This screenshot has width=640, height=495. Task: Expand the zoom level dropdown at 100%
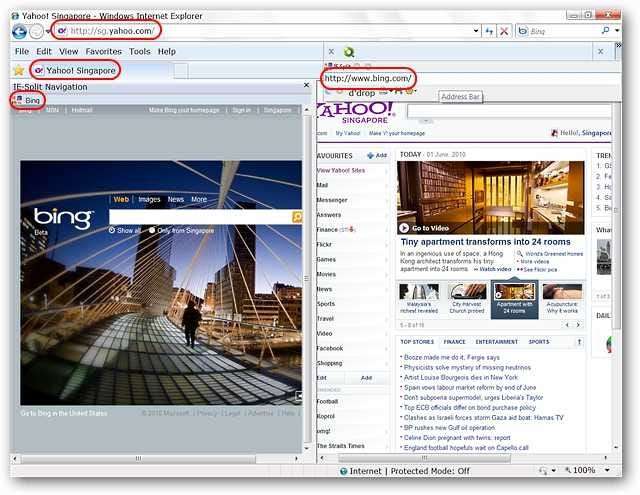pos(607,470)
